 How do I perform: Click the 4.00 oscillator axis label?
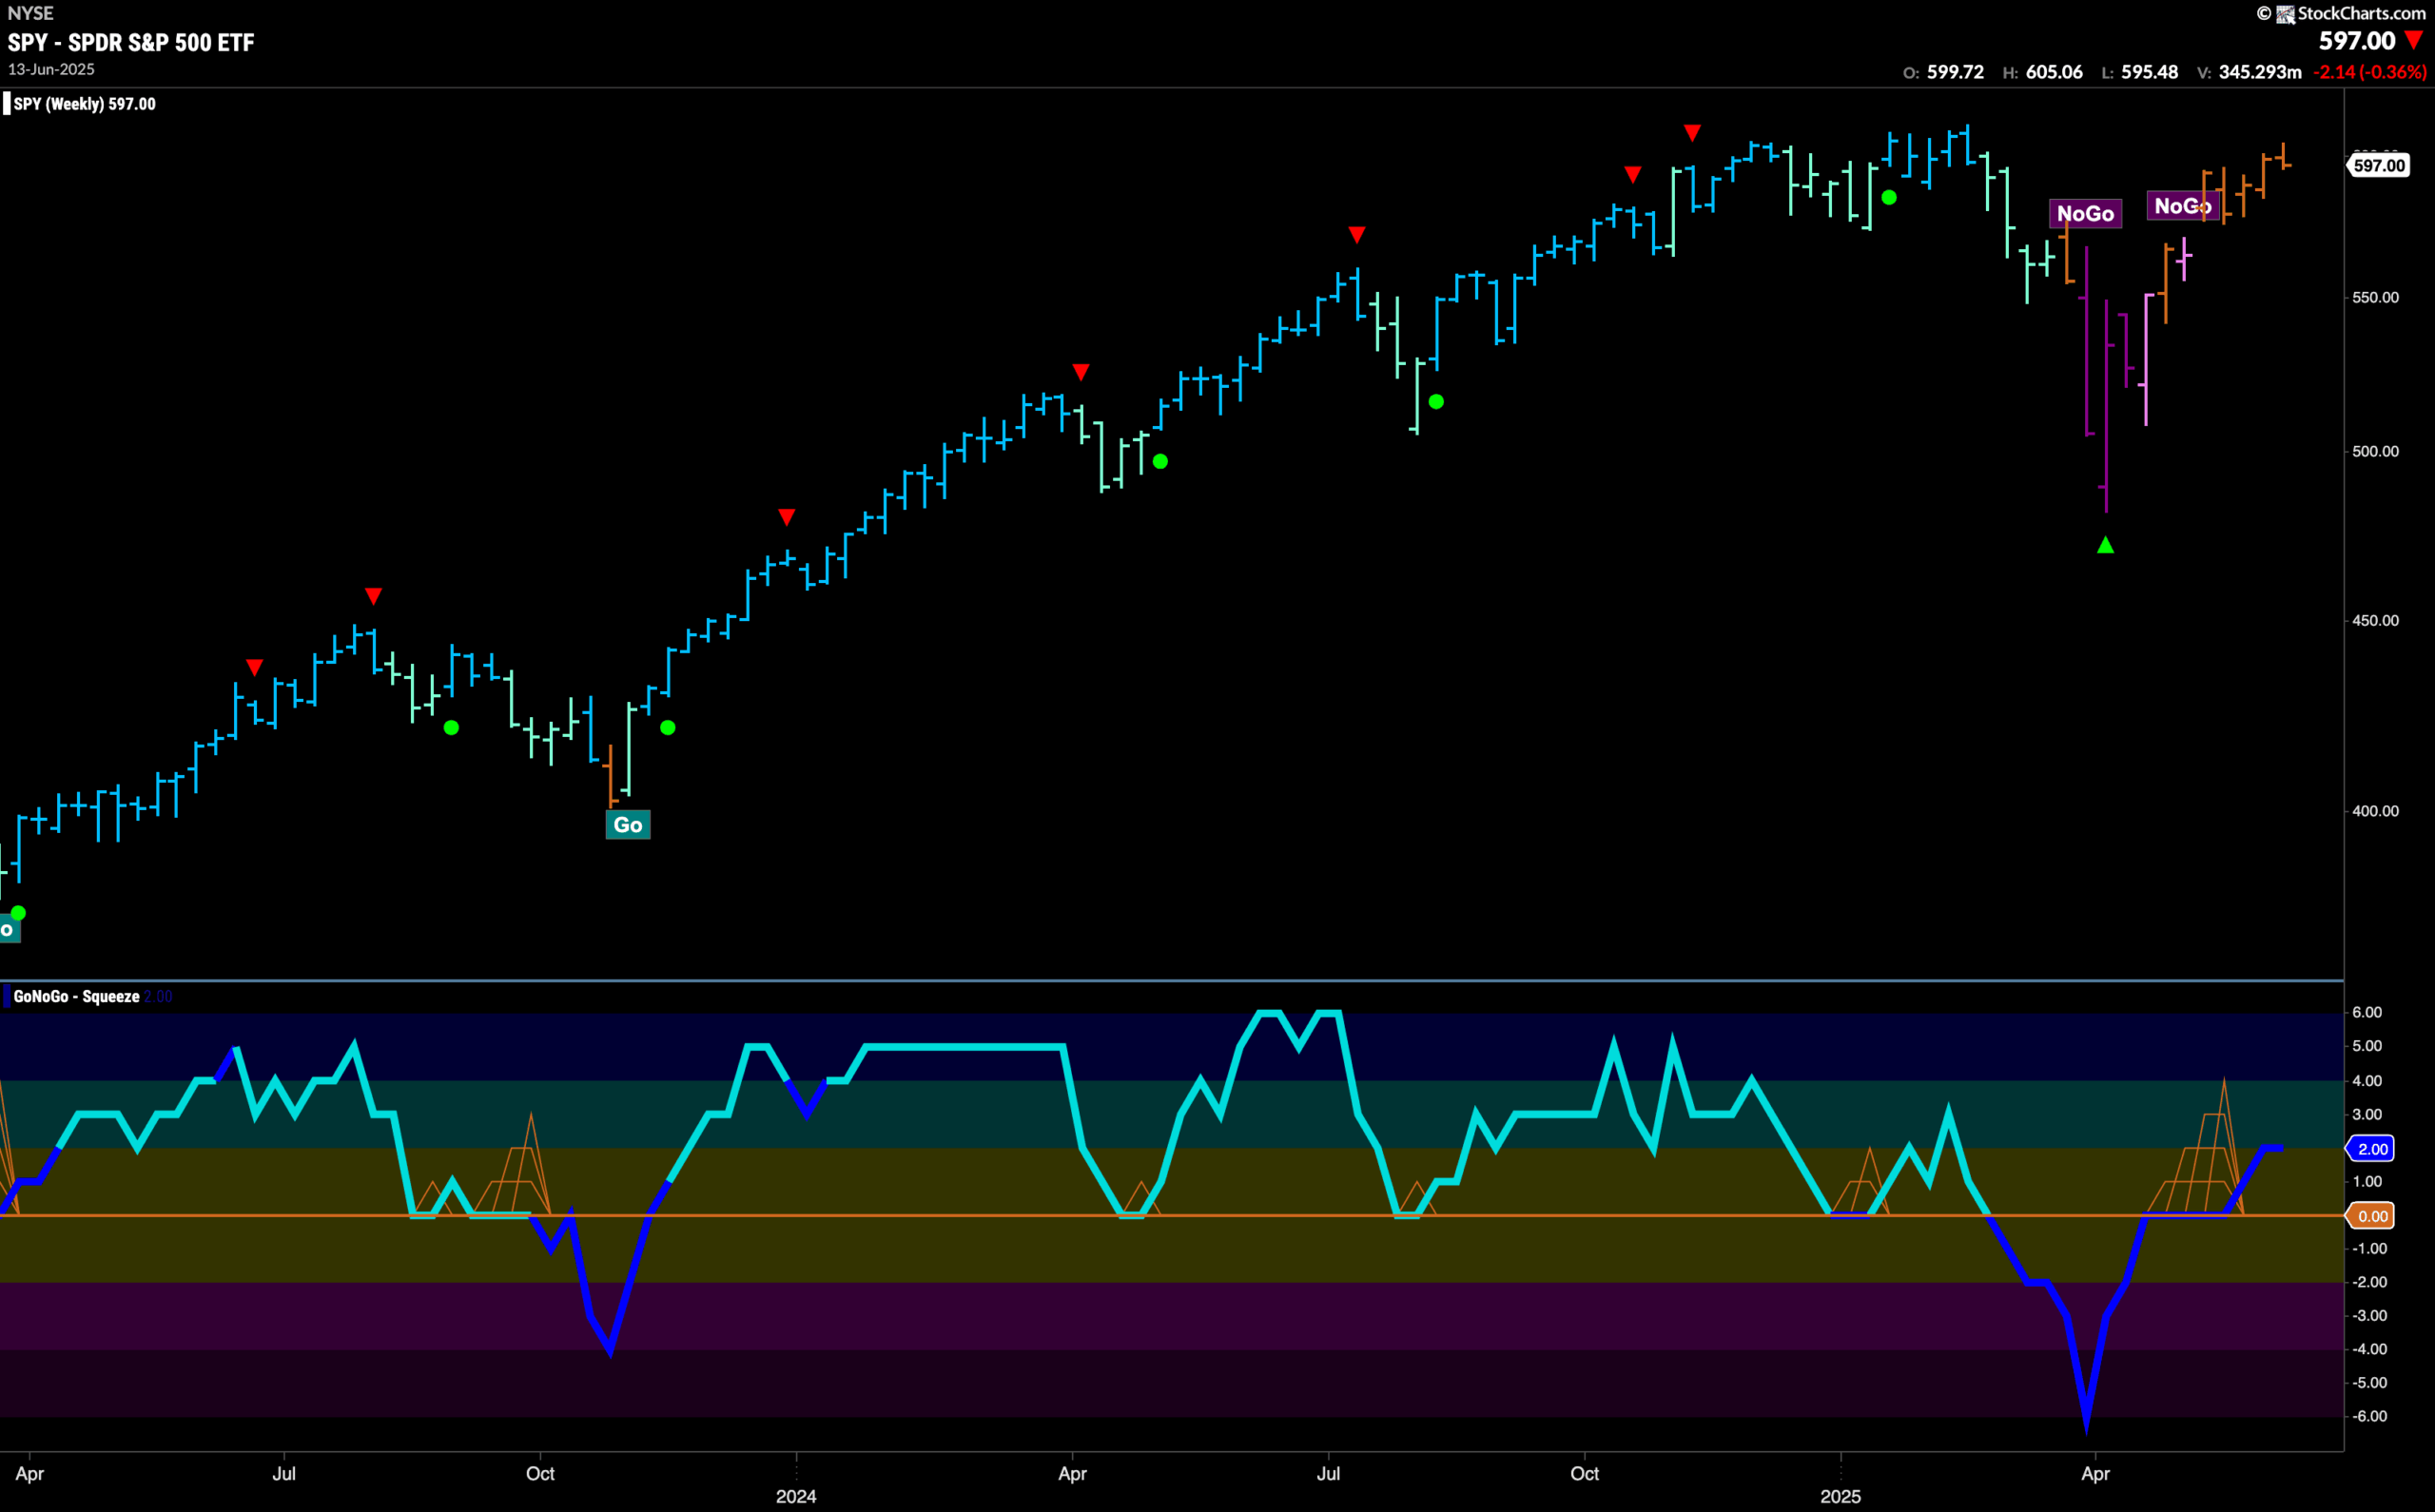[x=2367, y=1080]
